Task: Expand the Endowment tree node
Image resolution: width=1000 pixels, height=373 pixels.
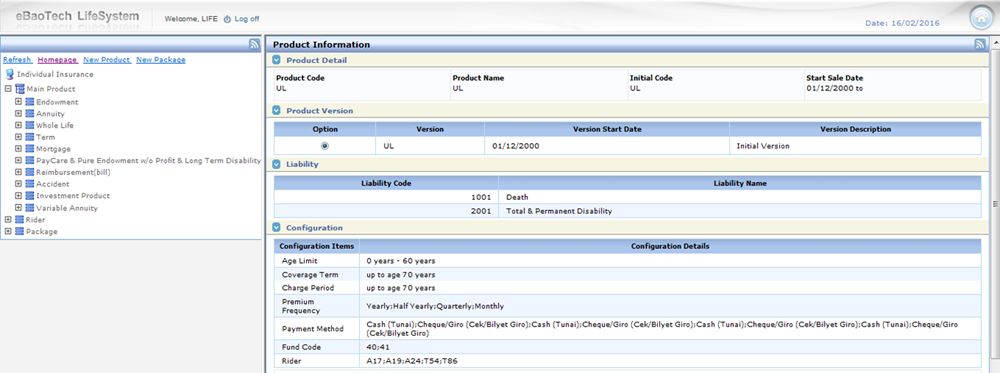Action: pyautogui.click(x=18, y=102)
